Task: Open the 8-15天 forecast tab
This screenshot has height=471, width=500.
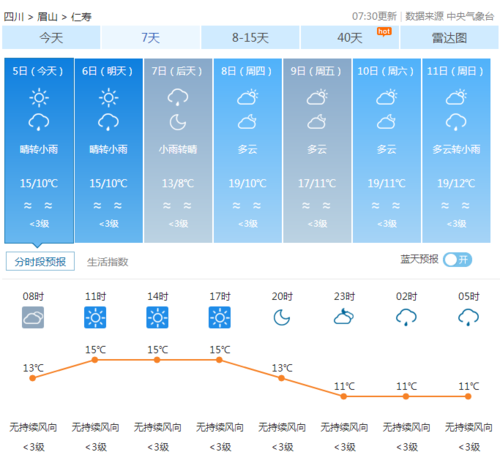Action: click(250, 38)
